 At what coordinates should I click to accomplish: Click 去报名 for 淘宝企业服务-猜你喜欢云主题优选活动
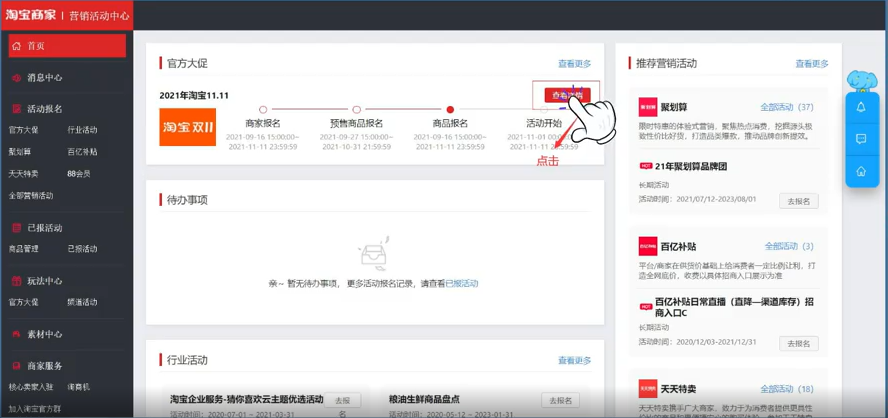click(342, 400)
